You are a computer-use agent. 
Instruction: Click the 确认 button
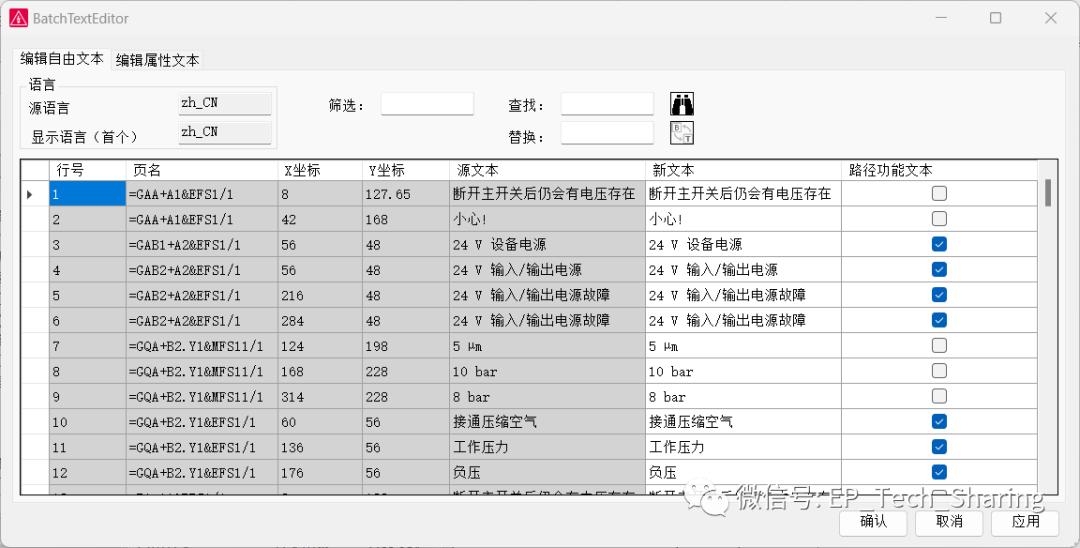click(x=874, y=522)
